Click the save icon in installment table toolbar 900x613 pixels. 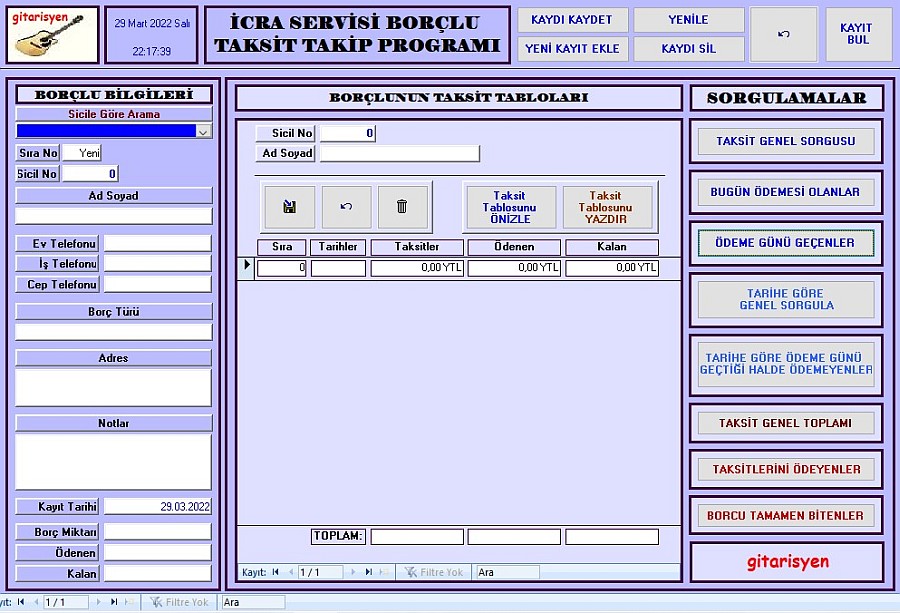pos(289,207)
